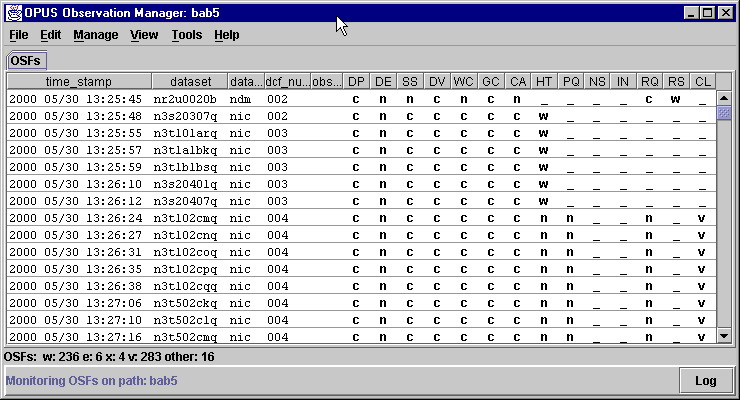This screenshot has width=740, height=400.
Task: Click the DP stage column header
Action: [356, 81]
